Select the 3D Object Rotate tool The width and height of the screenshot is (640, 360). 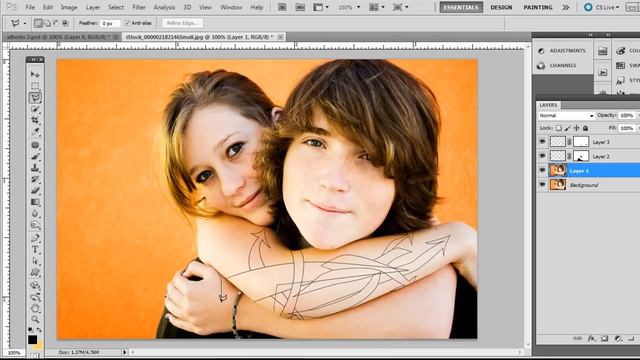coord(35,286)
